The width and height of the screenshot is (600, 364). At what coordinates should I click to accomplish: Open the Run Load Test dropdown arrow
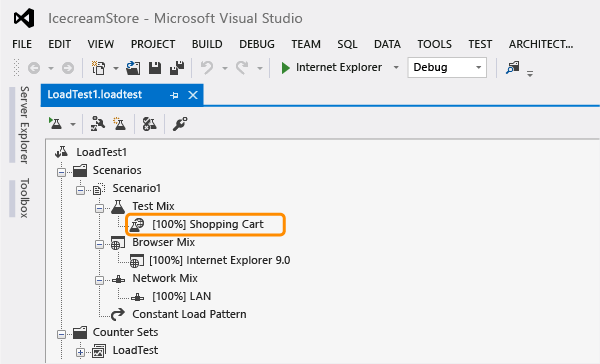tap(73, 124)
